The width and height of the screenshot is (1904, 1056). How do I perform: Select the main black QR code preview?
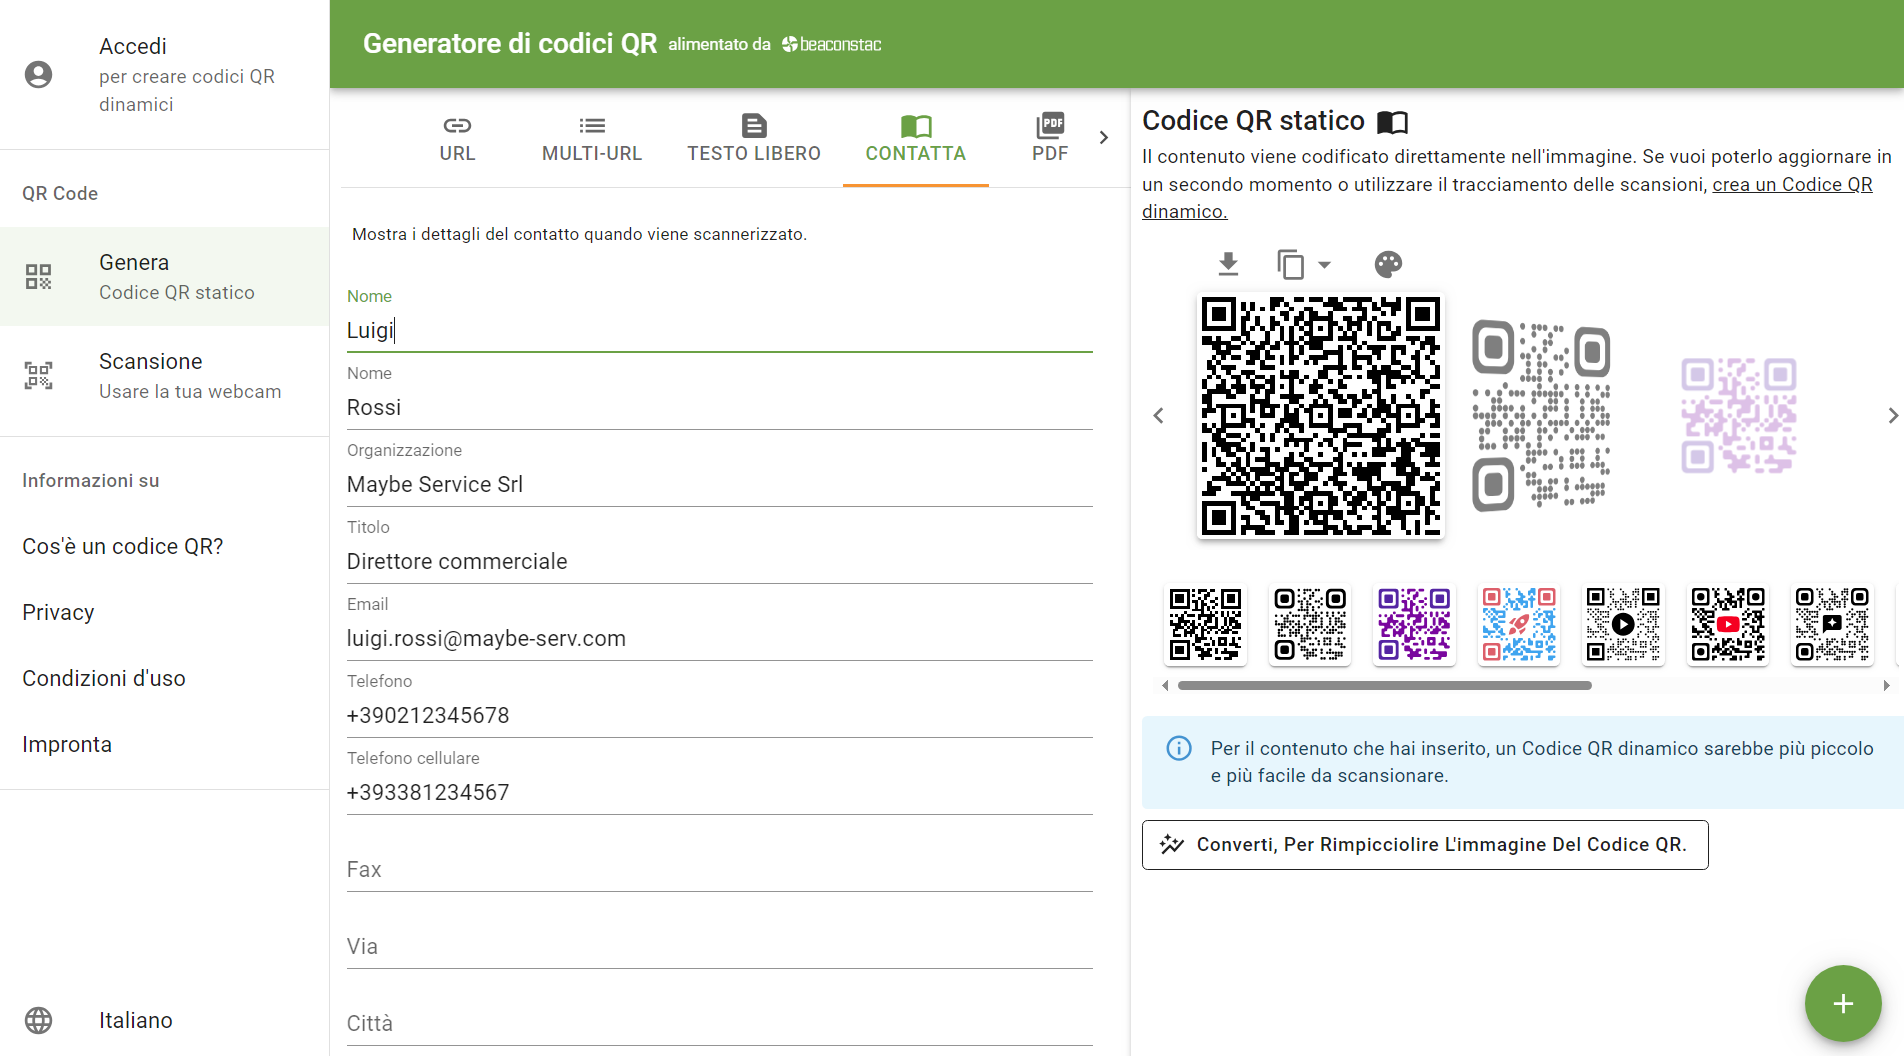[x=1320, y=415]
